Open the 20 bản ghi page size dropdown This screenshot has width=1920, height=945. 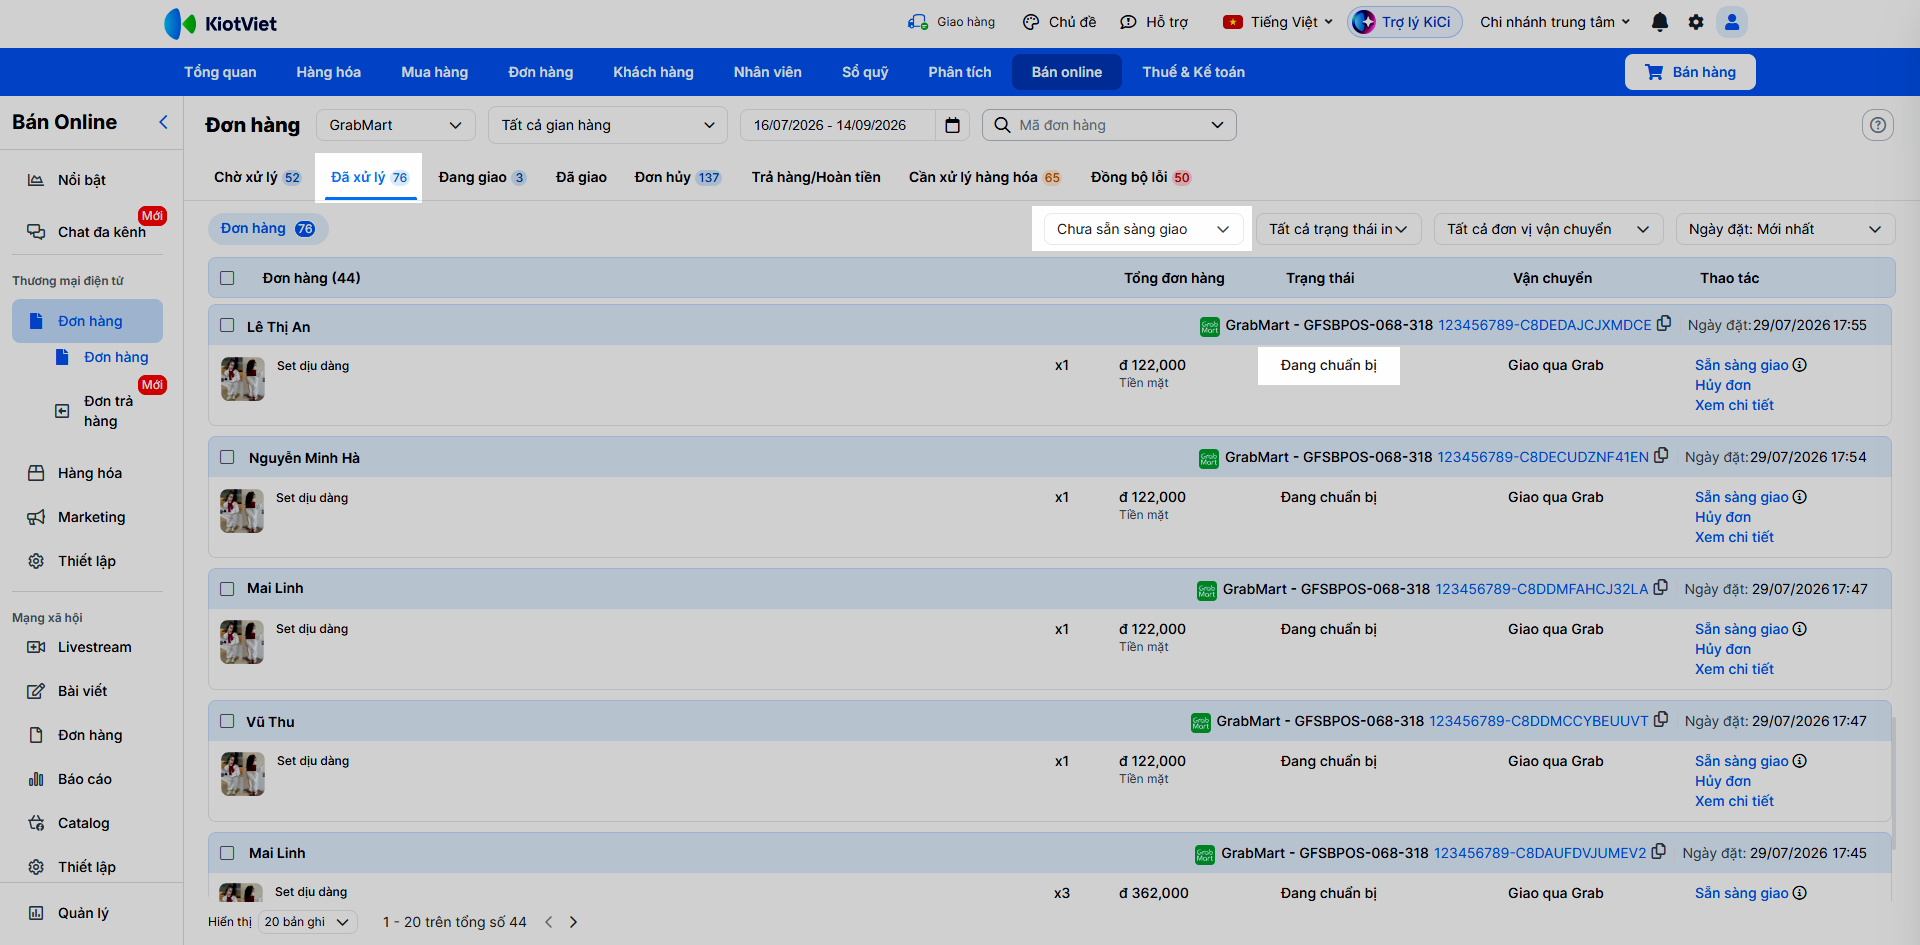point(307,922)
